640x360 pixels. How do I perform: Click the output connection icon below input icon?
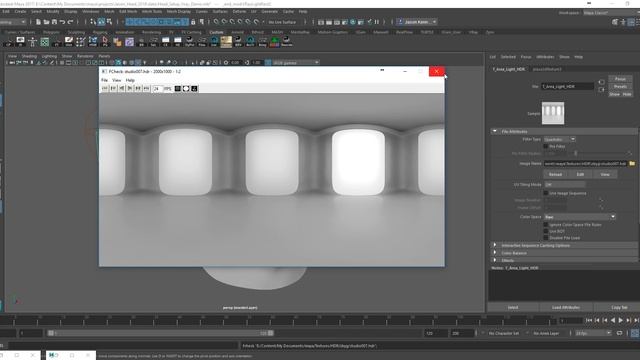(x=601, y=89)
